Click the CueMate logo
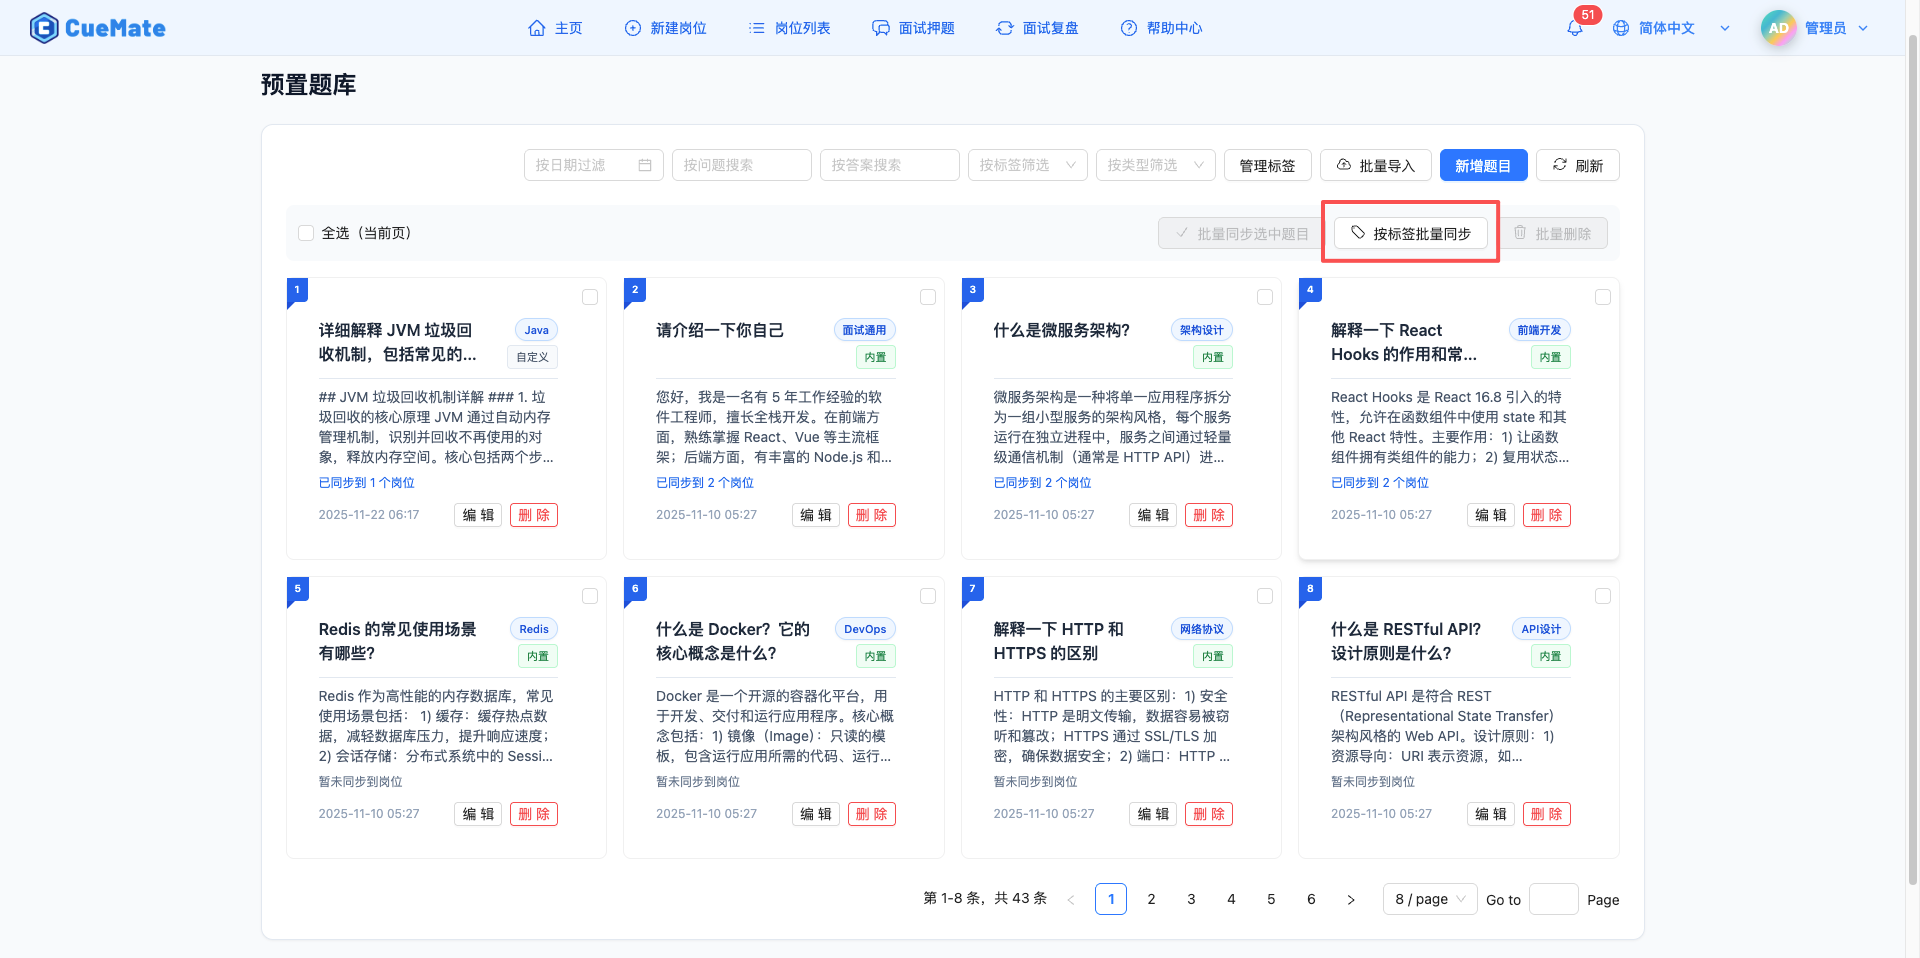Viewport: 1920px width, 958px height. click(x=97, y=28)
